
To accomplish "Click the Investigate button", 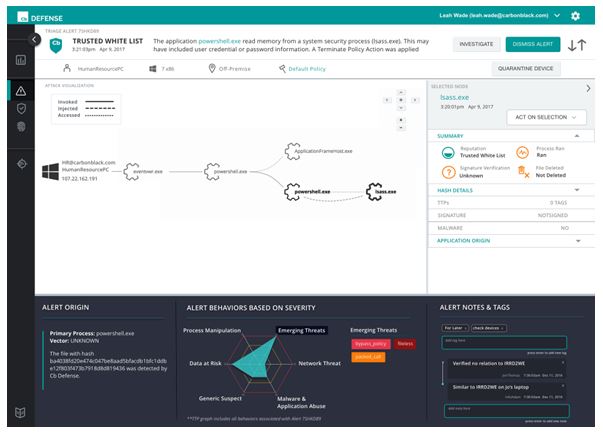I will [x=476, y=44].
